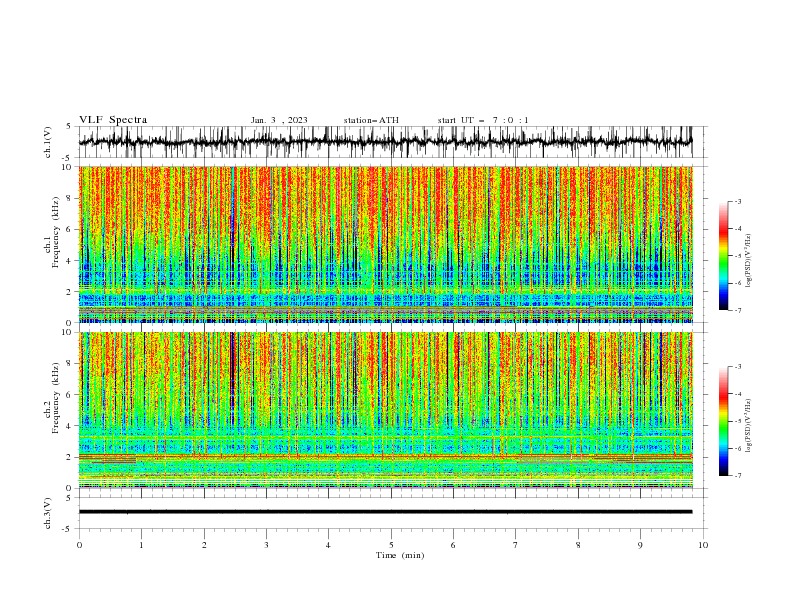Click the ch.2 spectrogram panel

(x=386, y=410)
